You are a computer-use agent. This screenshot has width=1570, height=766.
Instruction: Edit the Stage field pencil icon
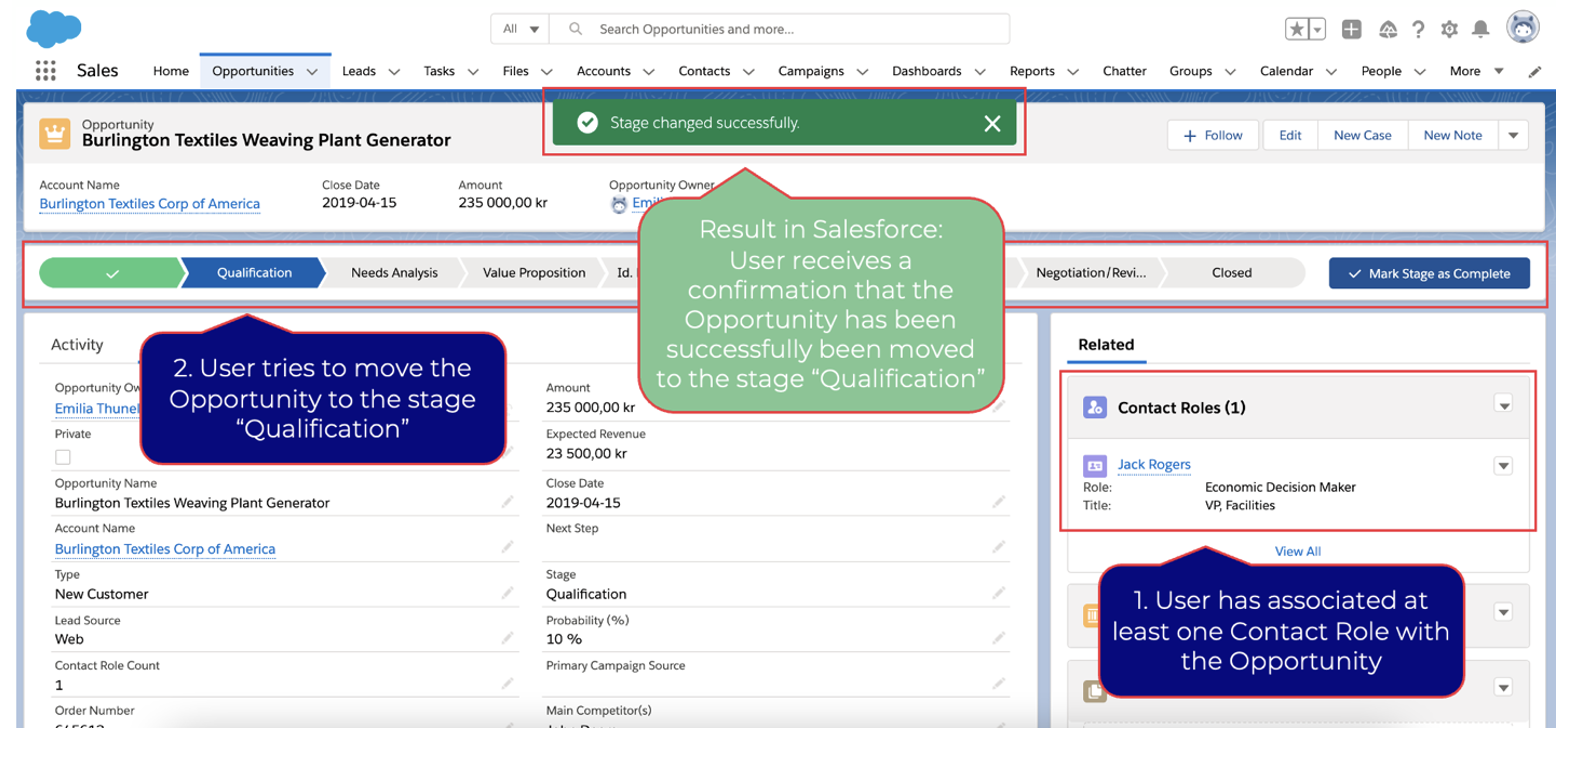(x=998, y=593)
